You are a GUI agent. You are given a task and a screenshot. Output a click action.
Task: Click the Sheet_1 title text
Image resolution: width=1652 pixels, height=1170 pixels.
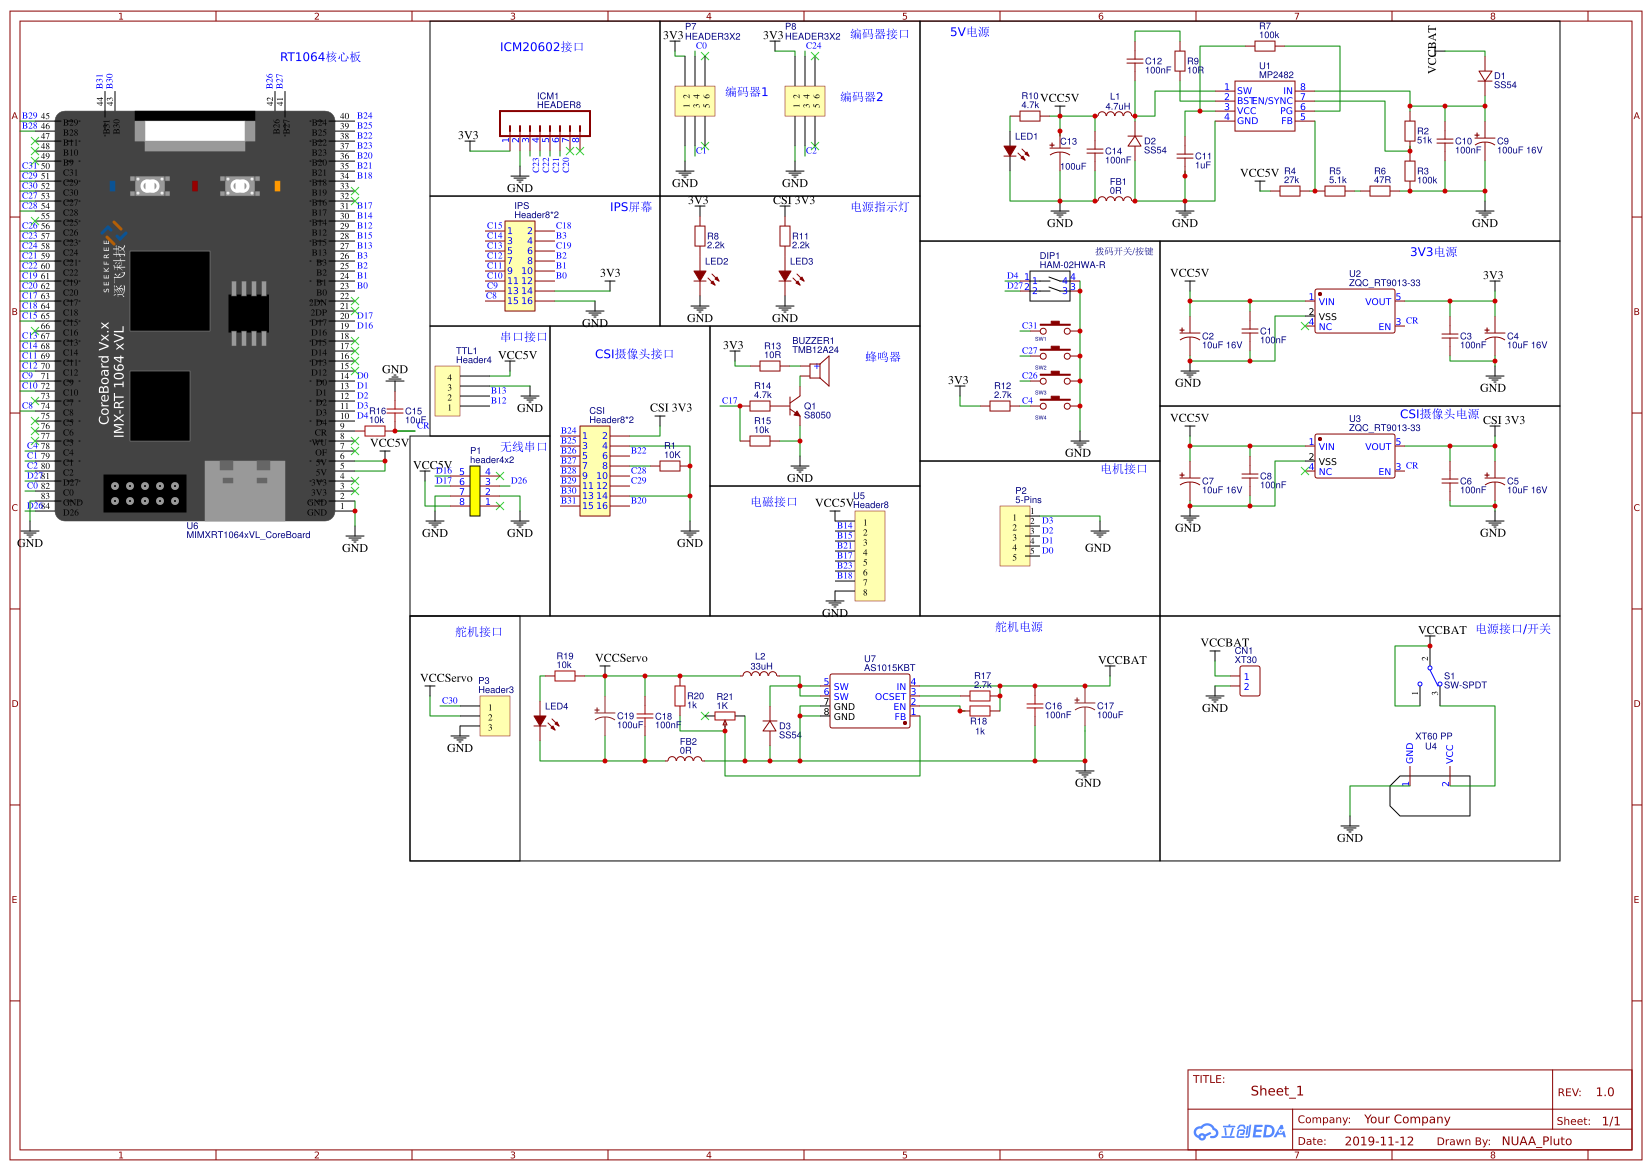click(x=1277, y=1091)
